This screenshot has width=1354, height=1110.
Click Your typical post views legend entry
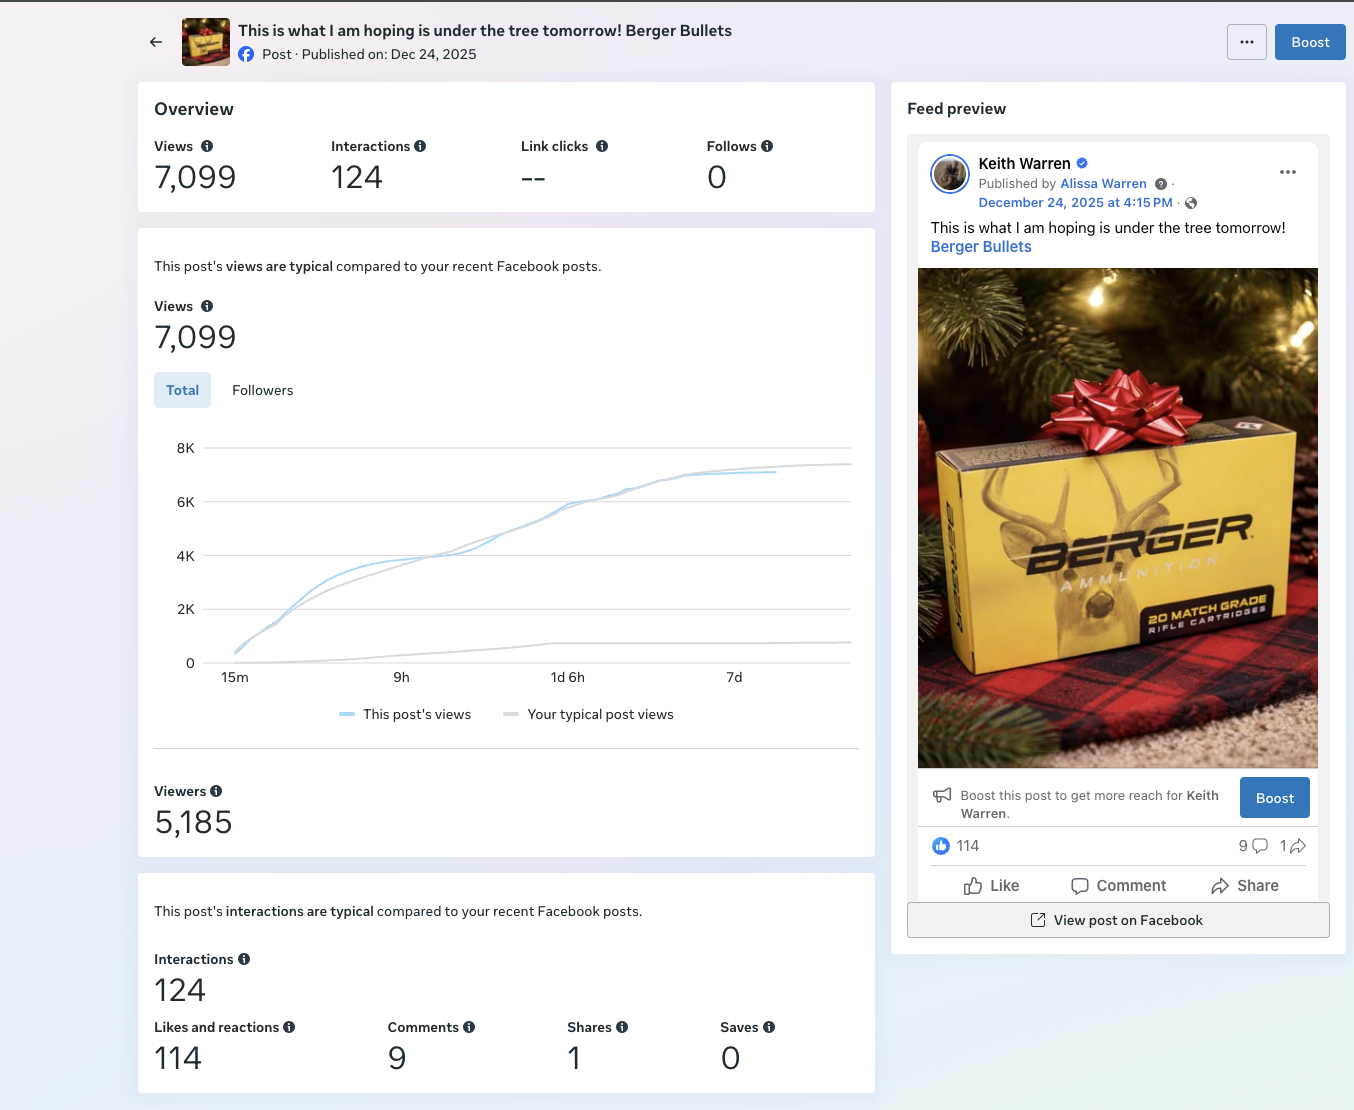pos(588,714)
